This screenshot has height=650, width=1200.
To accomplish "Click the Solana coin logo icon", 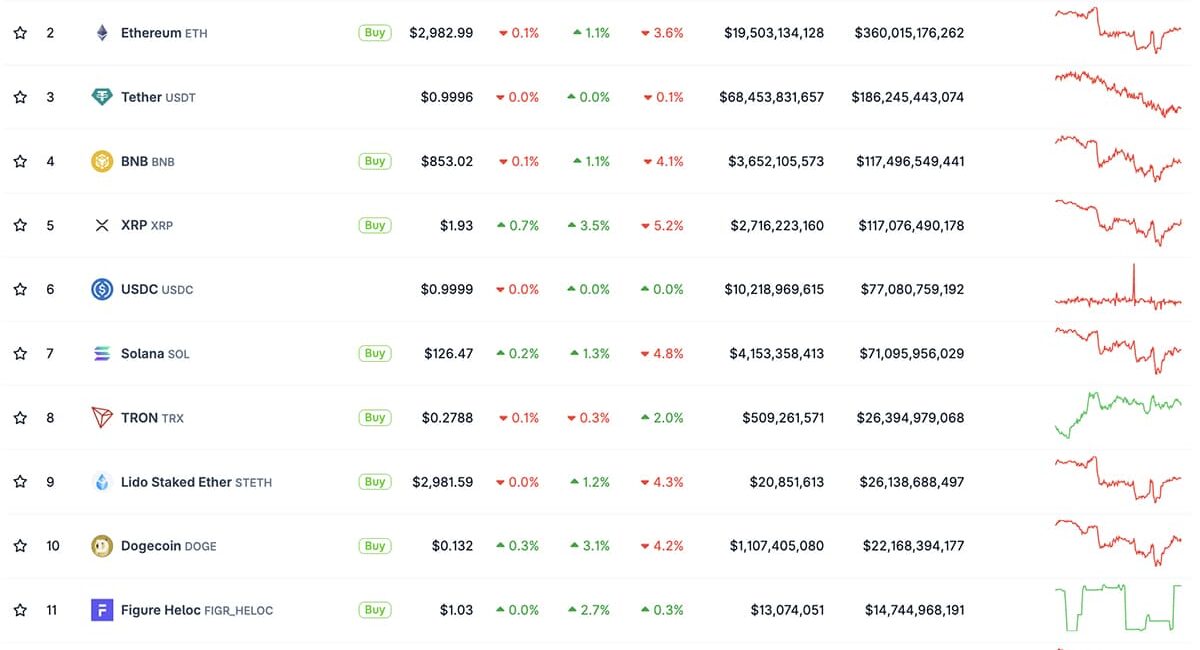I will pos(101,353).
